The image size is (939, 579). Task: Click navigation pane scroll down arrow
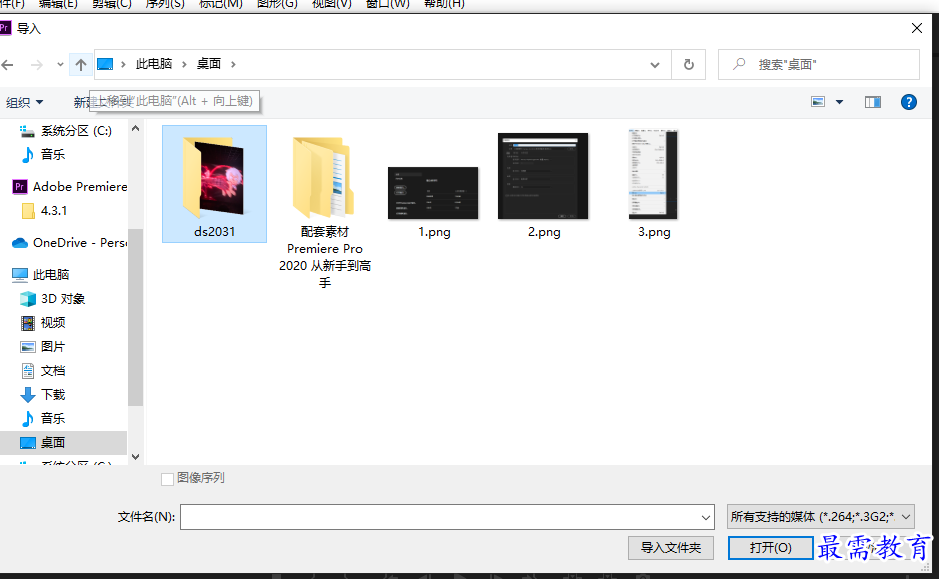(x=135, y=457)
